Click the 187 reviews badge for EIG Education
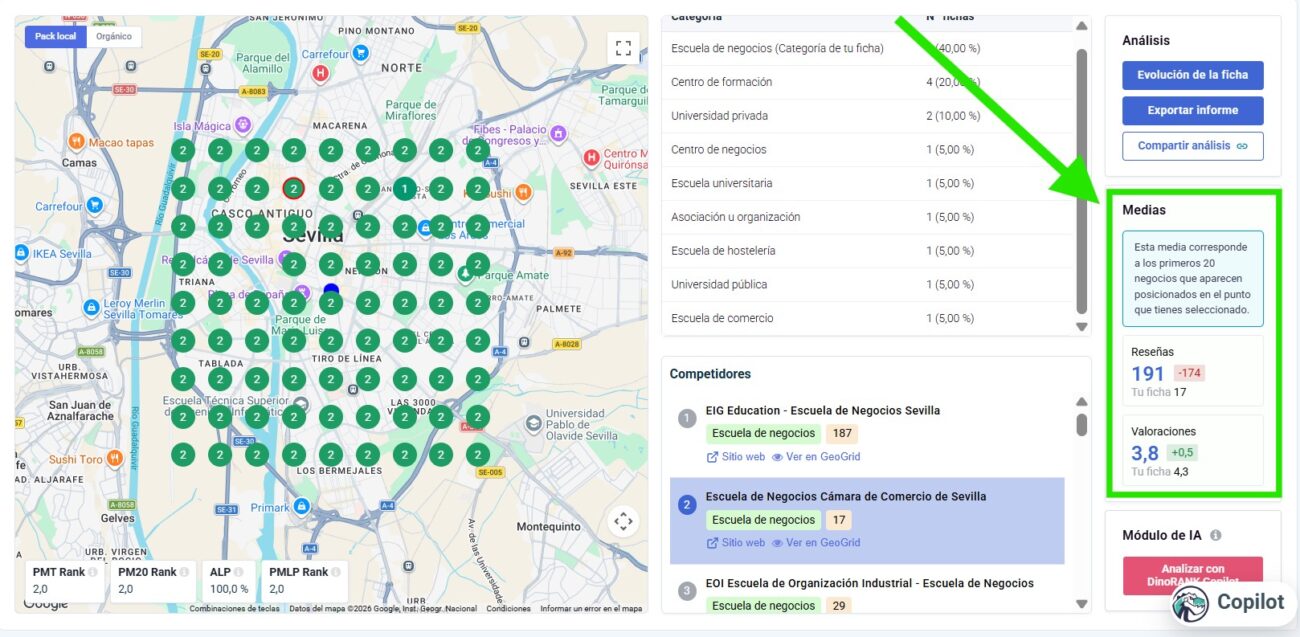This screenshot has width=1300, height=637. 842,434
